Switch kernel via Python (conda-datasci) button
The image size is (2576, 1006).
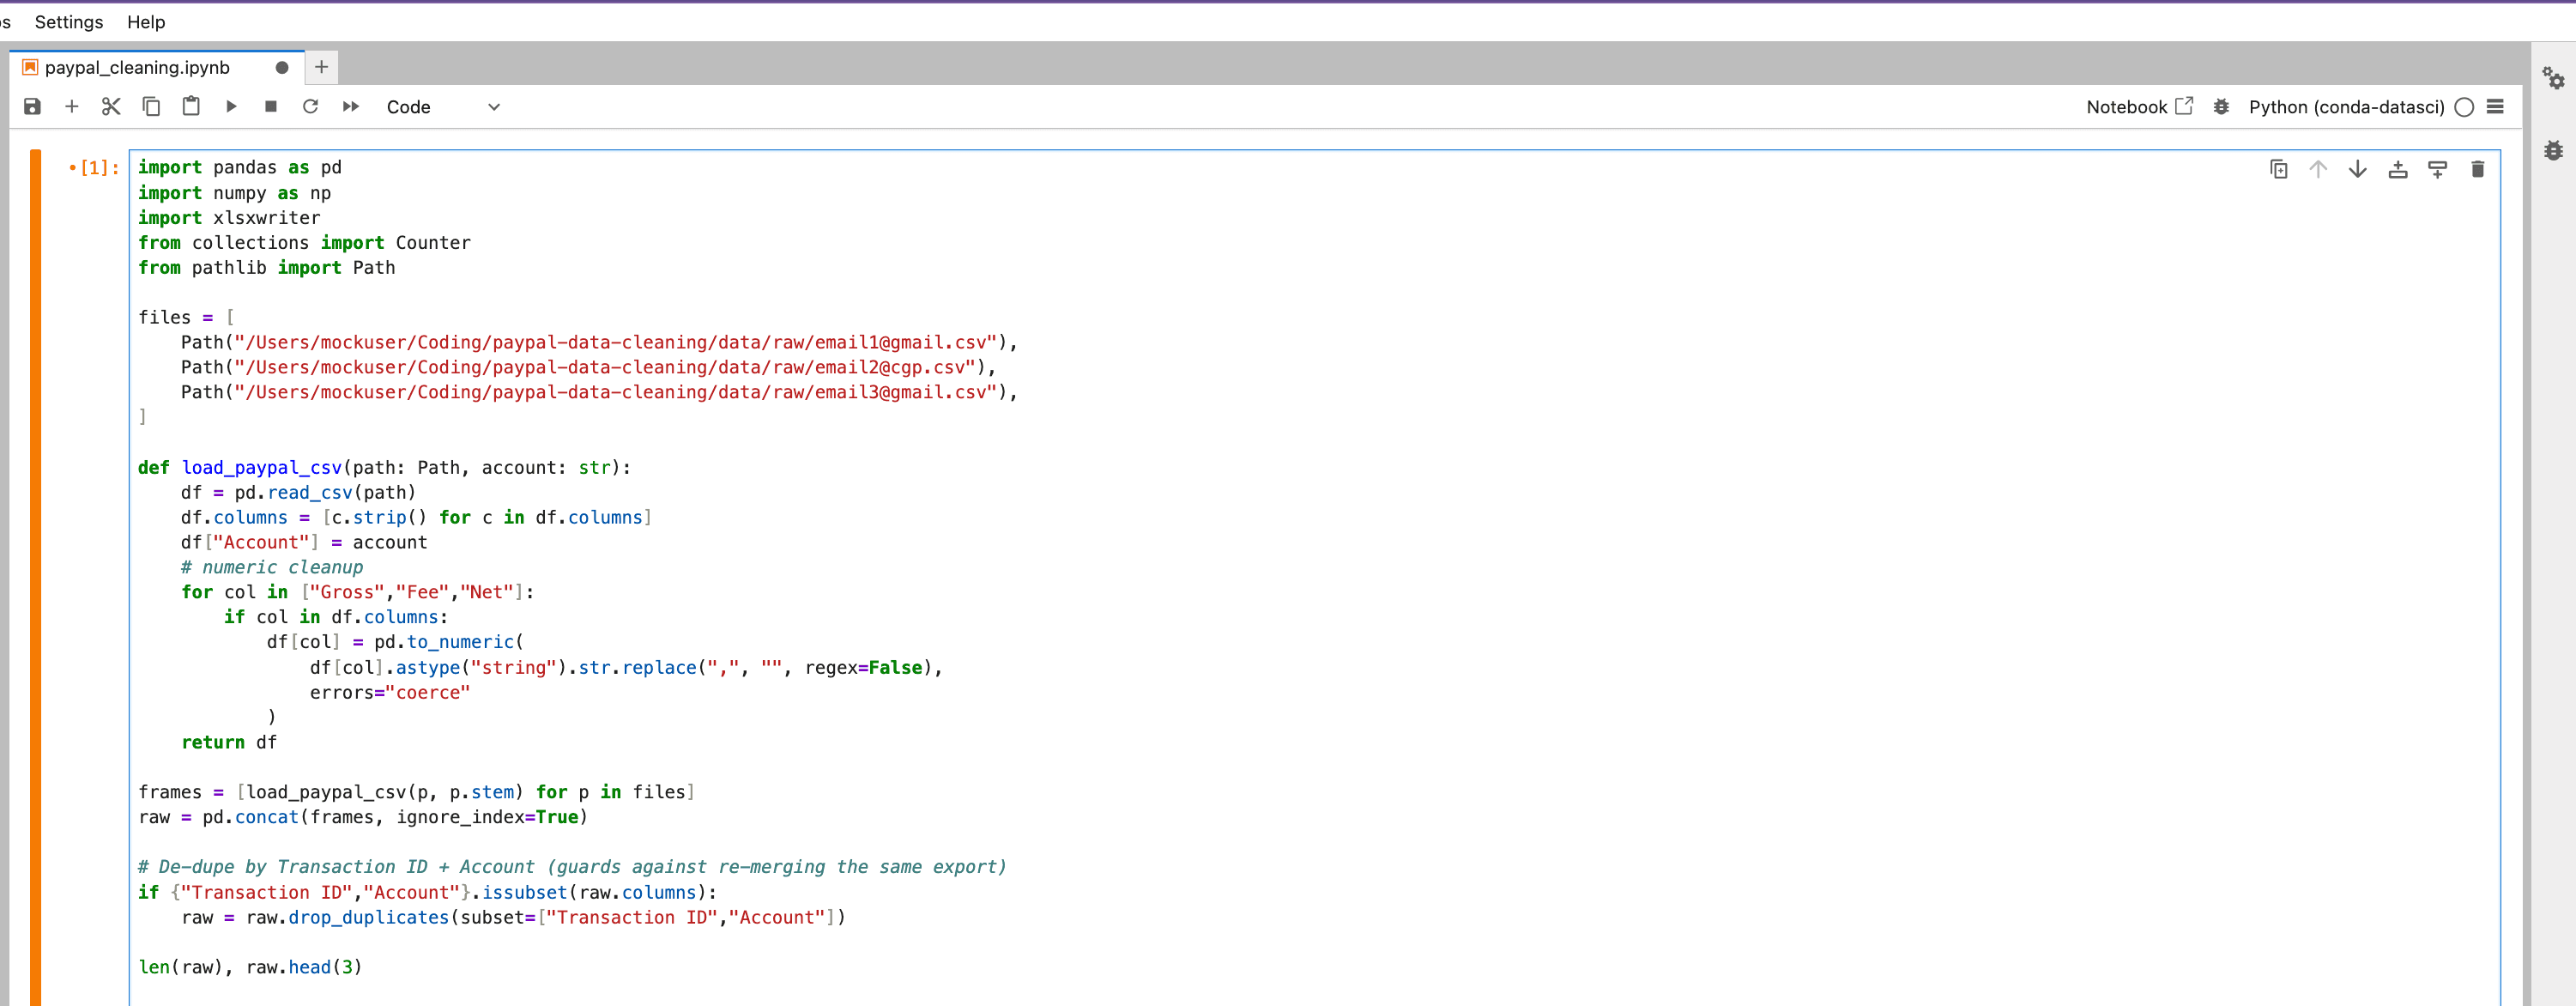[x=2345, y=107]
